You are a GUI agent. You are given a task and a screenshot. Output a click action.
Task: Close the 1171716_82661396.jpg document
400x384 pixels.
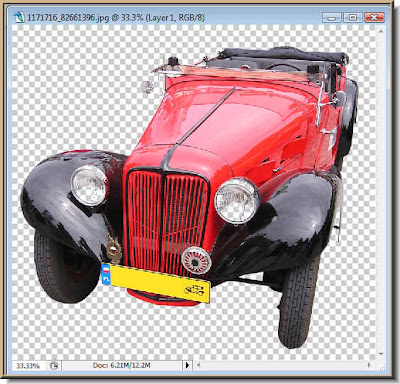(x=374, y=18)
